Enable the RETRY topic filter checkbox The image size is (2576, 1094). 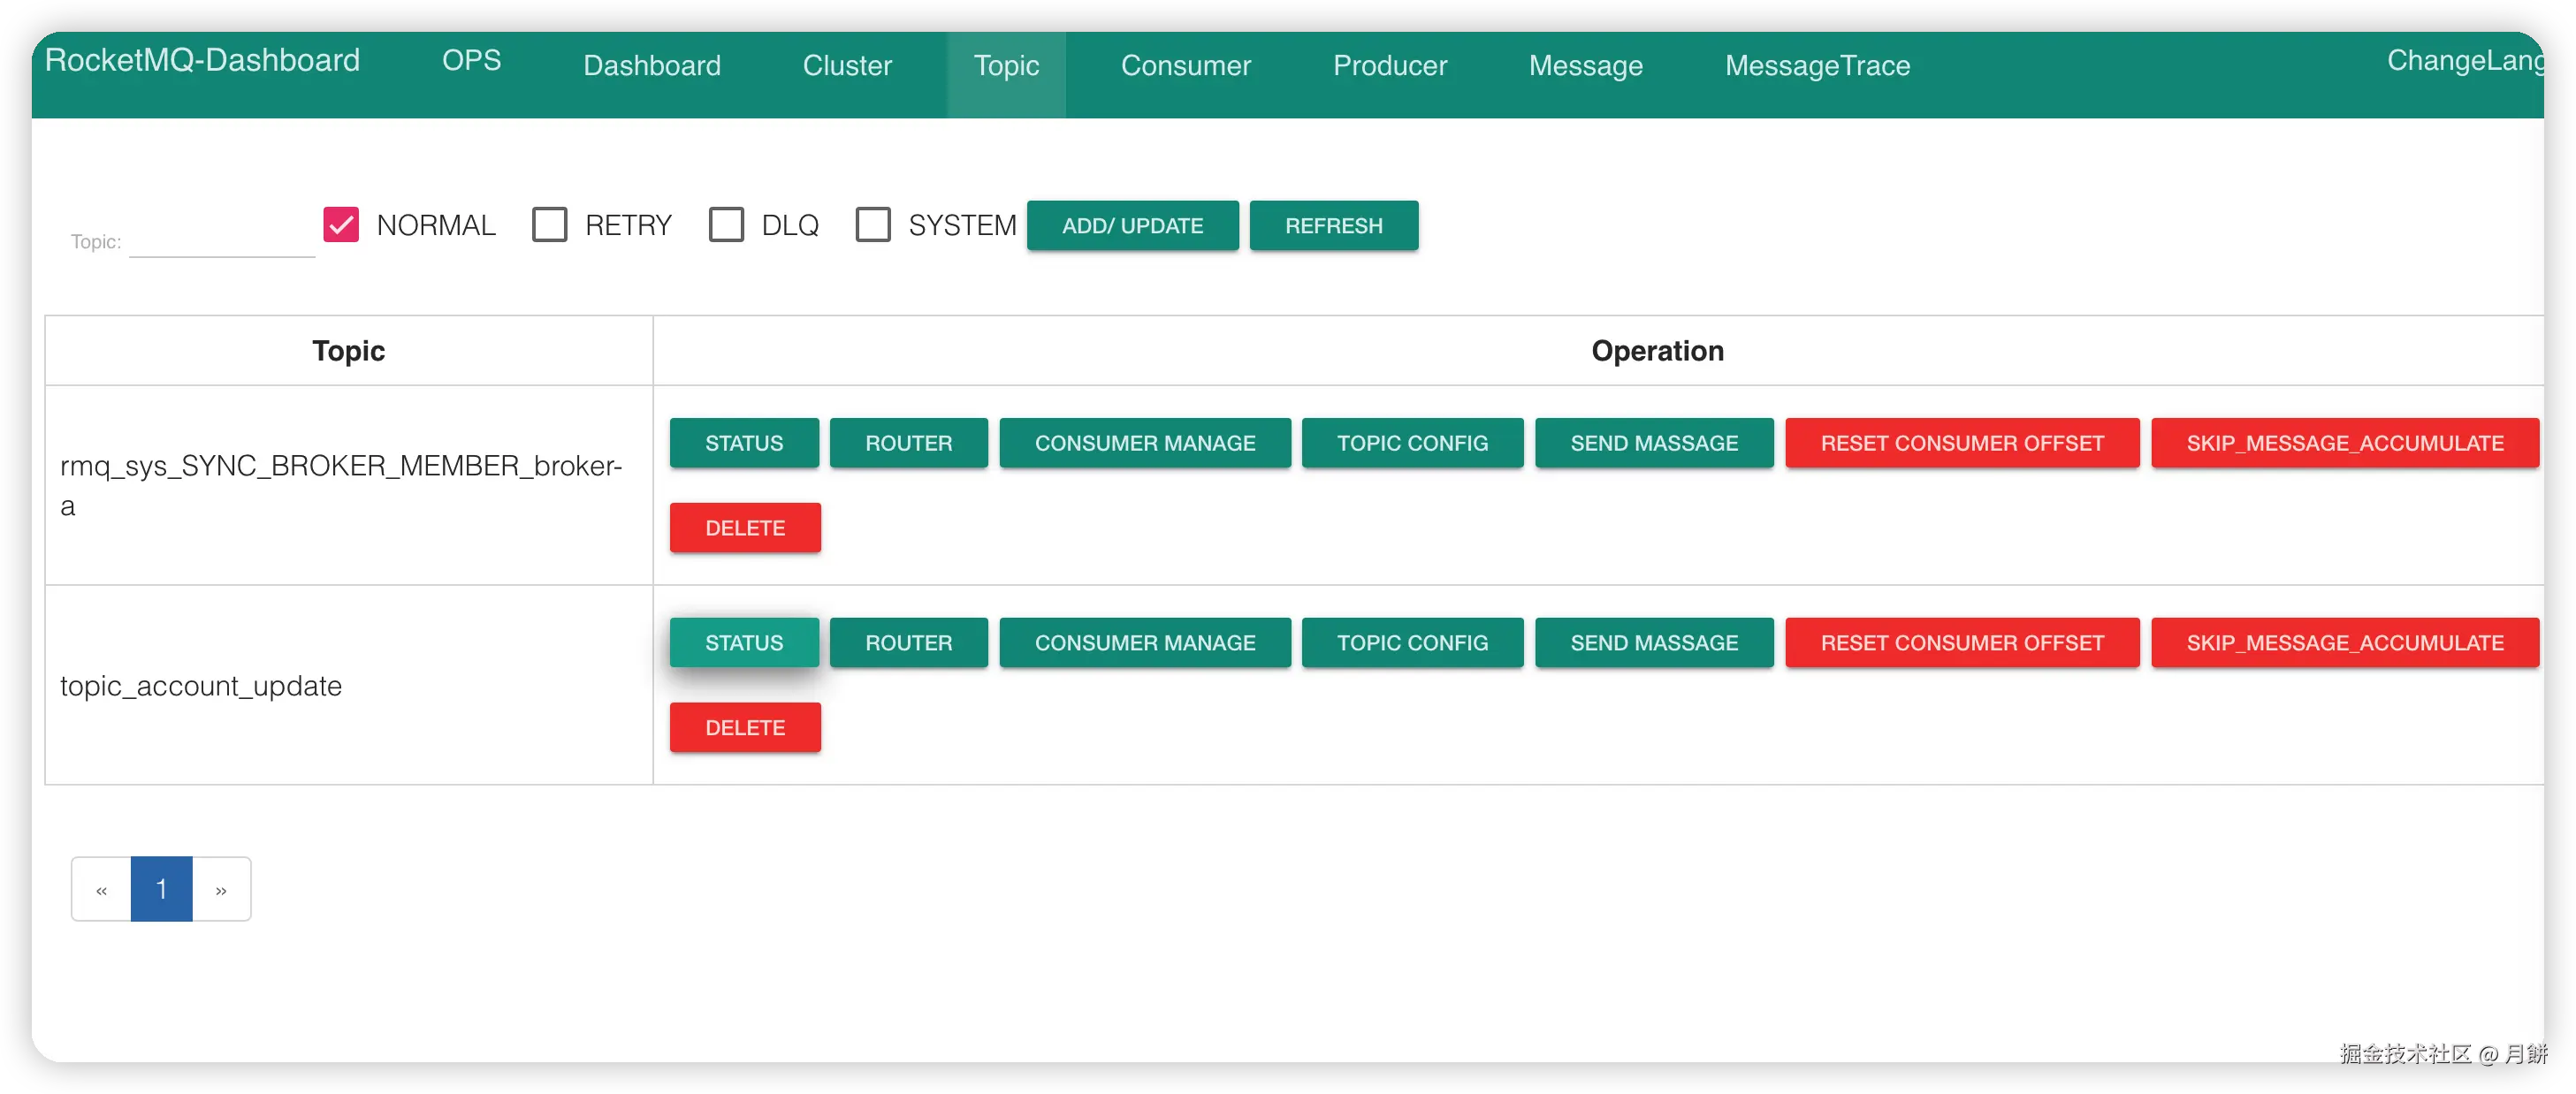[549, 225]
